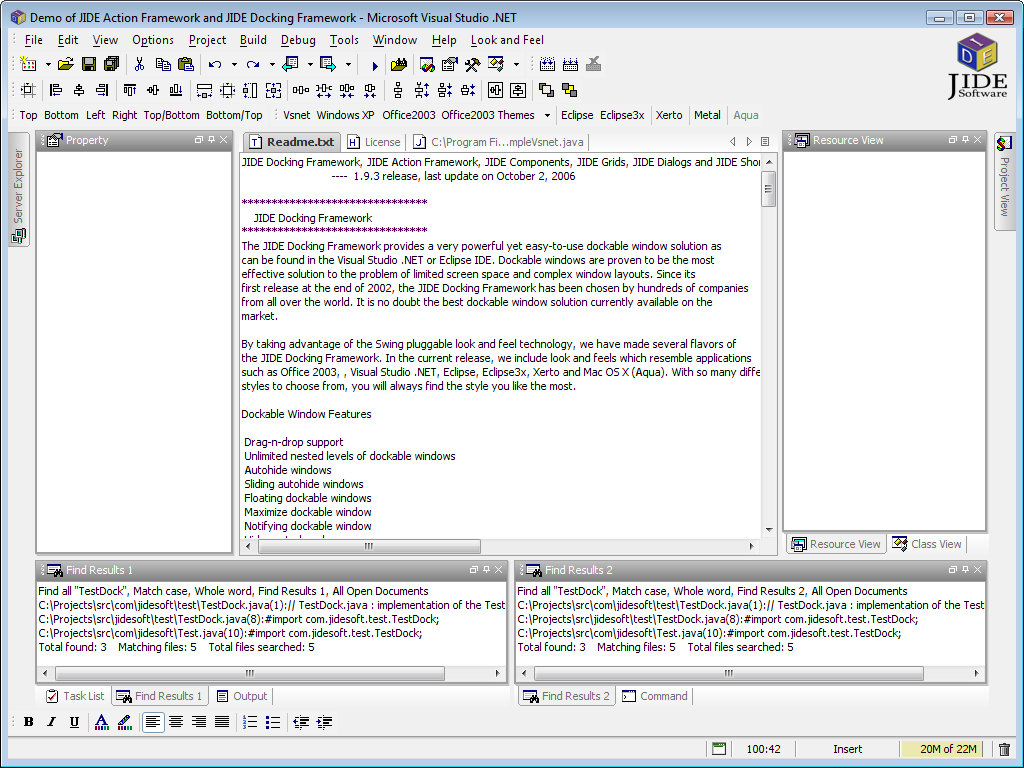
Task: Apply the Vsnet look and feel
Action: (x=296, y=115)
